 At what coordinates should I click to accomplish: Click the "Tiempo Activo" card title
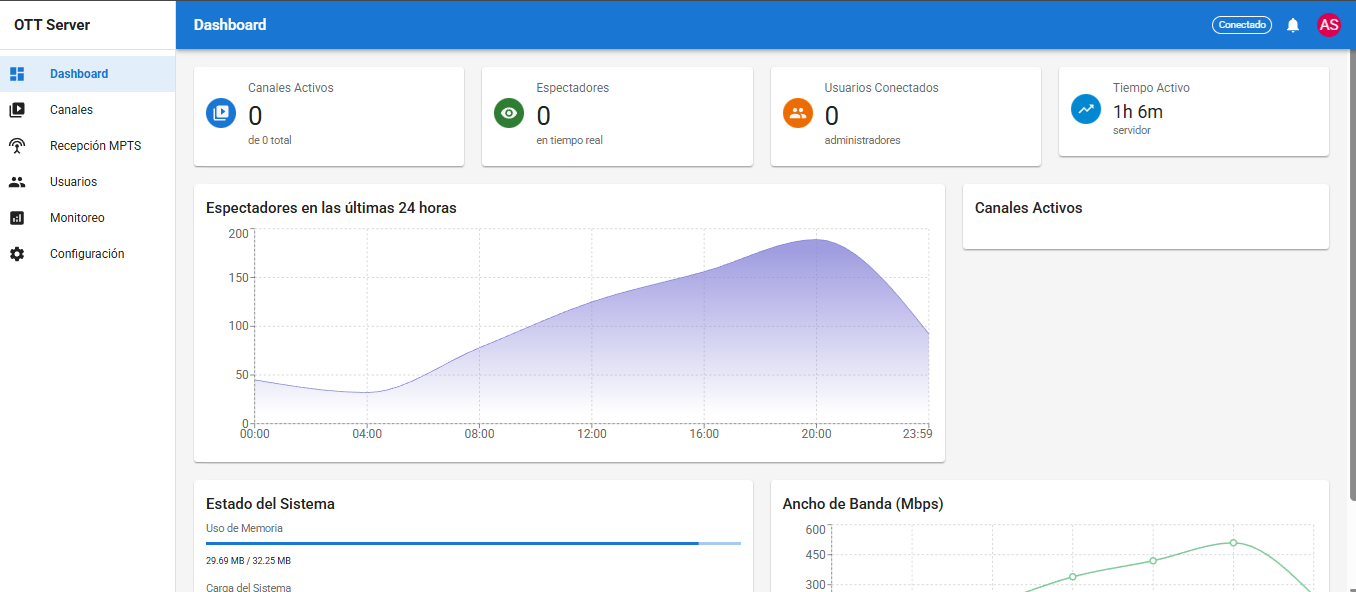(x=1151, y=88)
